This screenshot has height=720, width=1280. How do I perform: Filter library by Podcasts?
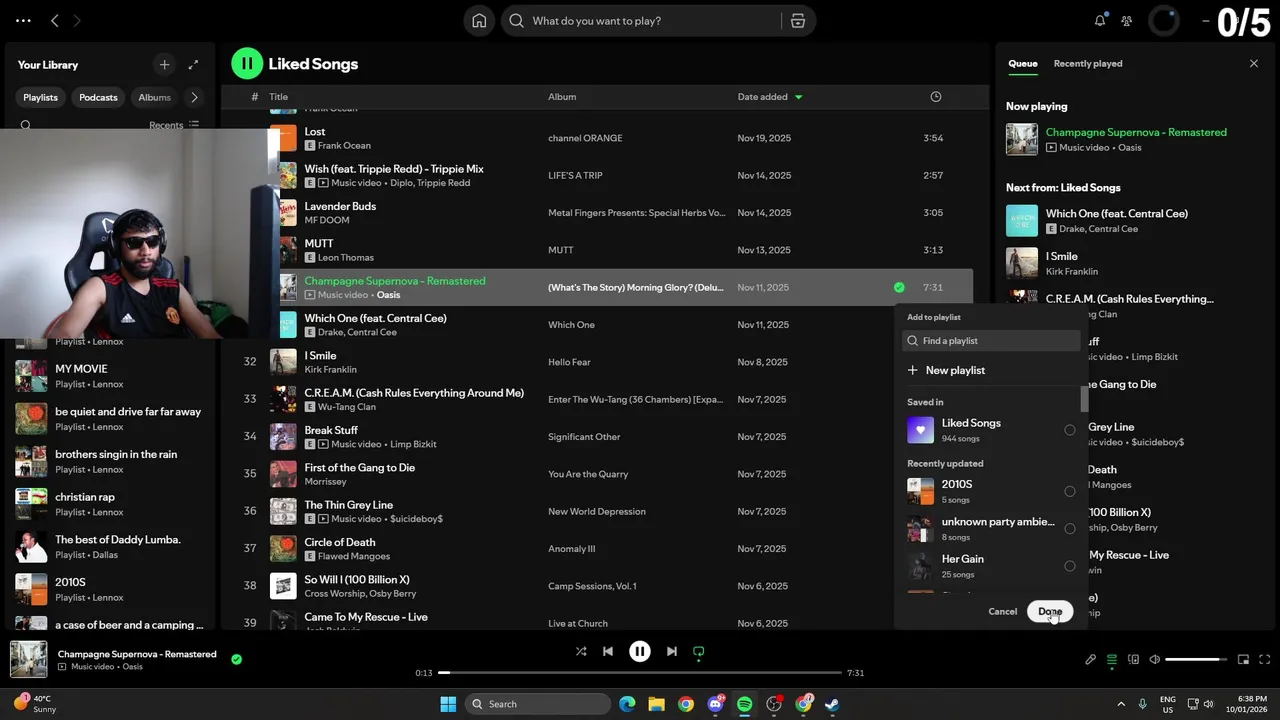click(98, 97)
